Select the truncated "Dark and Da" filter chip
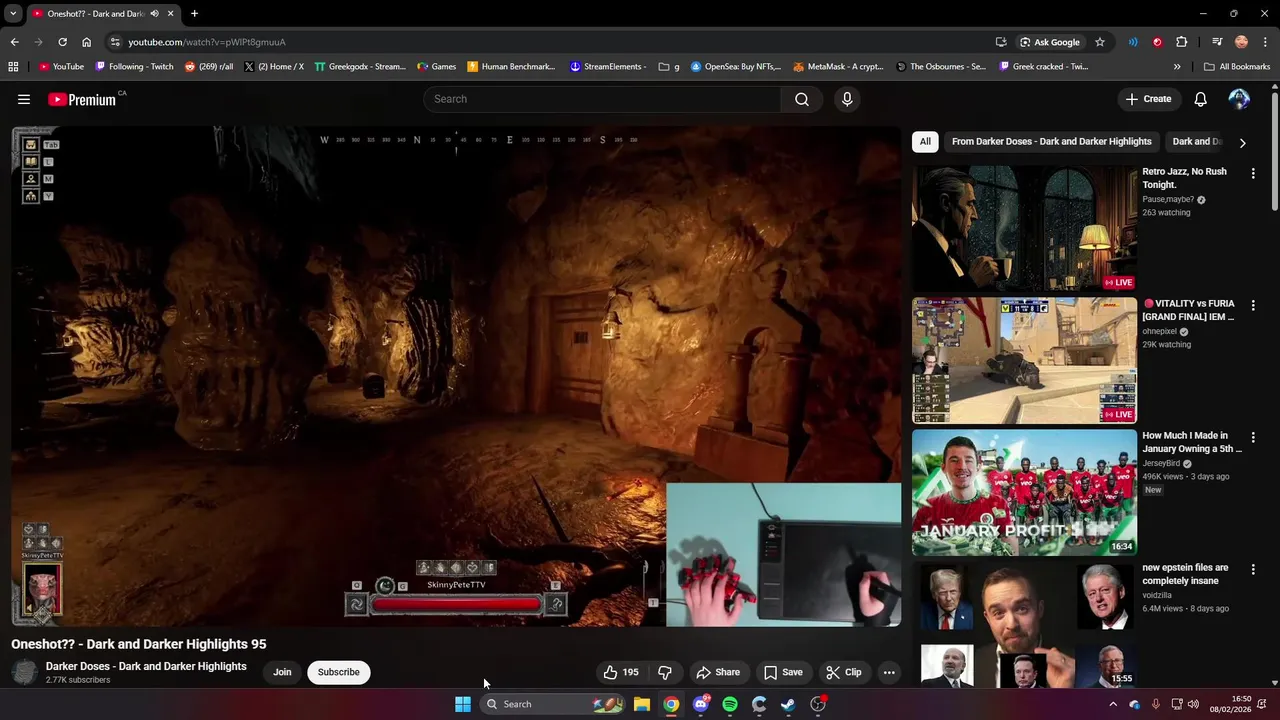 coord(1198,142)
